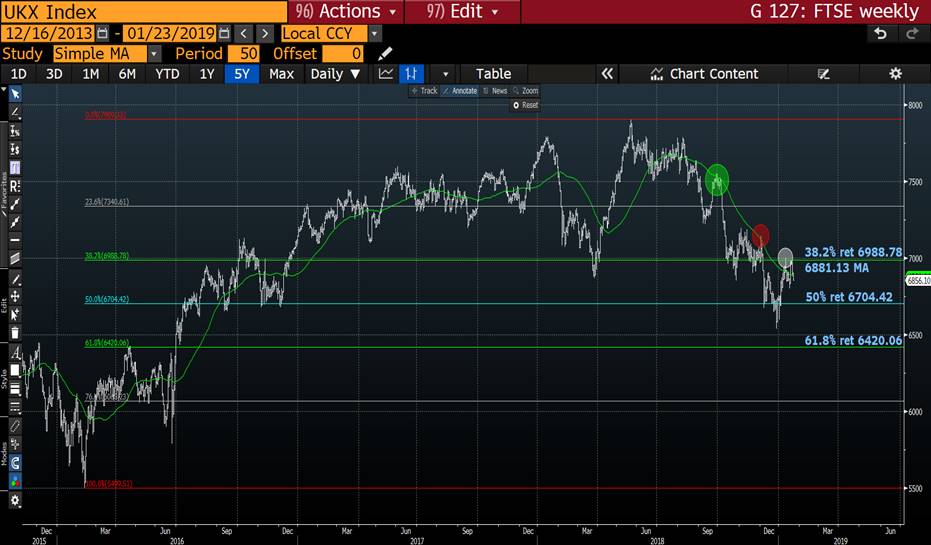Viewport: 931px width, 545px height.
Task: Open the left toolbar settings gear
Action: coord(15,500)
